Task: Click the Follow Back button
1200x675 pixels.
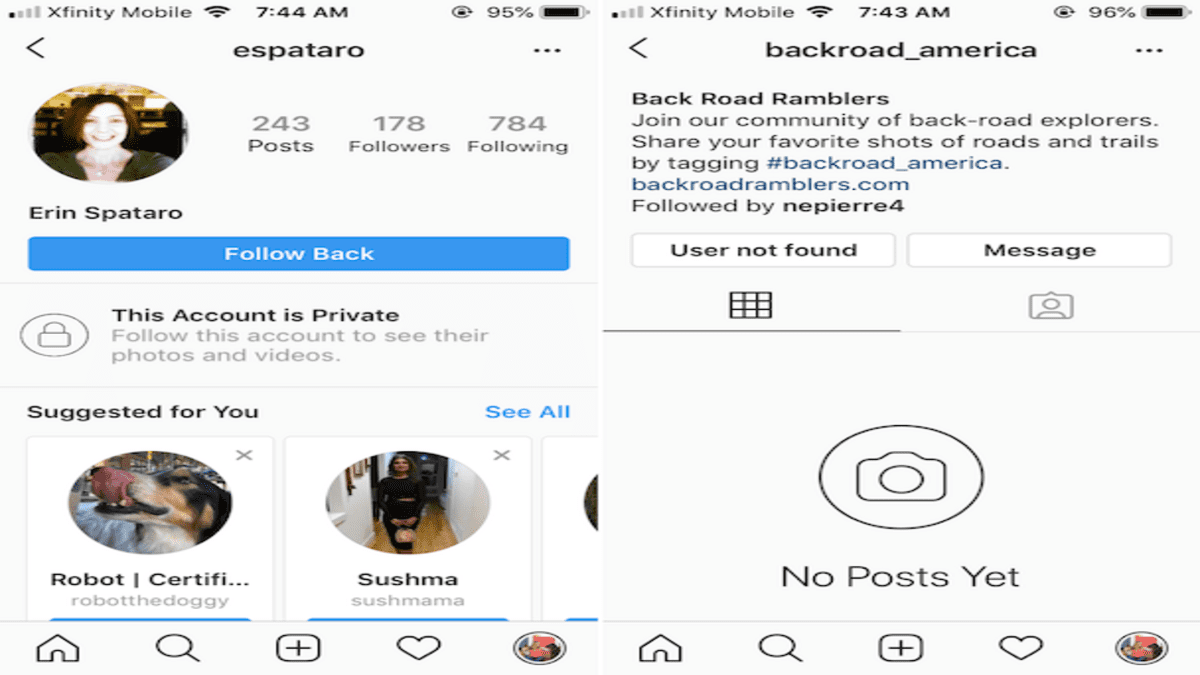Action: pos(299,254)
